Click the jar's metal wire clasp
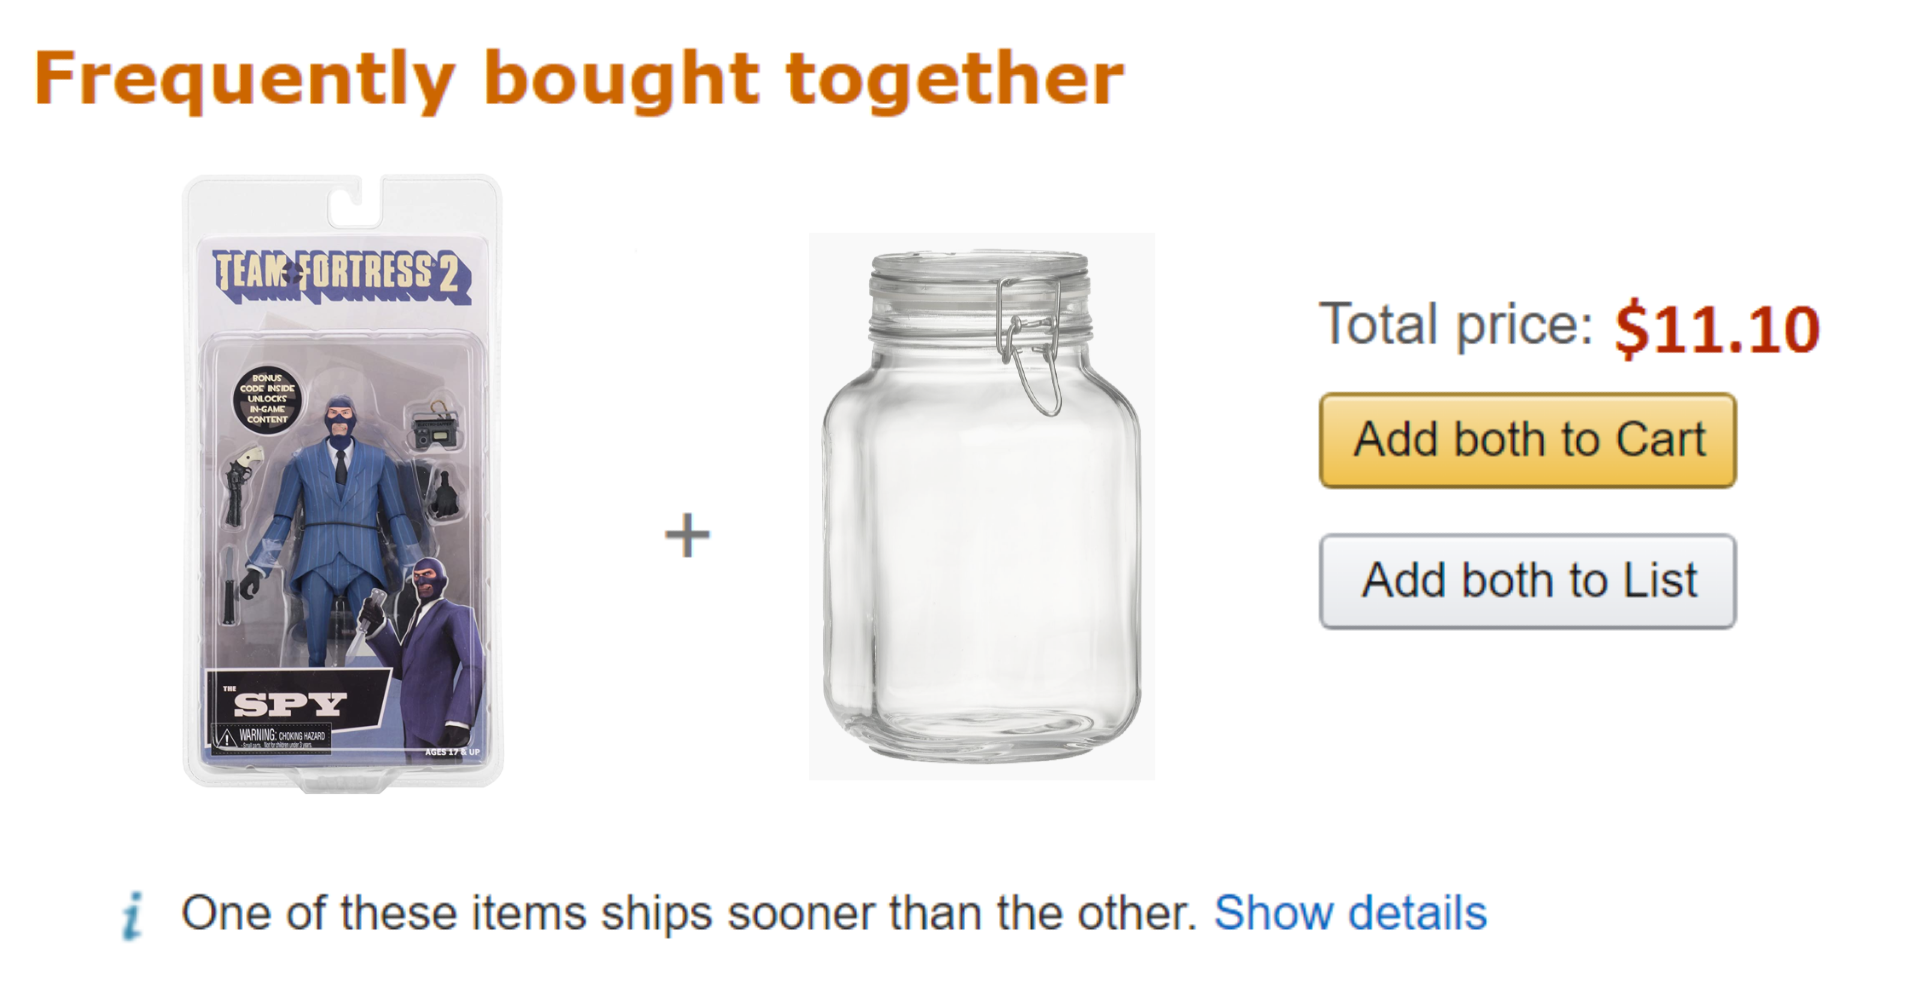 pos(1030,345)
